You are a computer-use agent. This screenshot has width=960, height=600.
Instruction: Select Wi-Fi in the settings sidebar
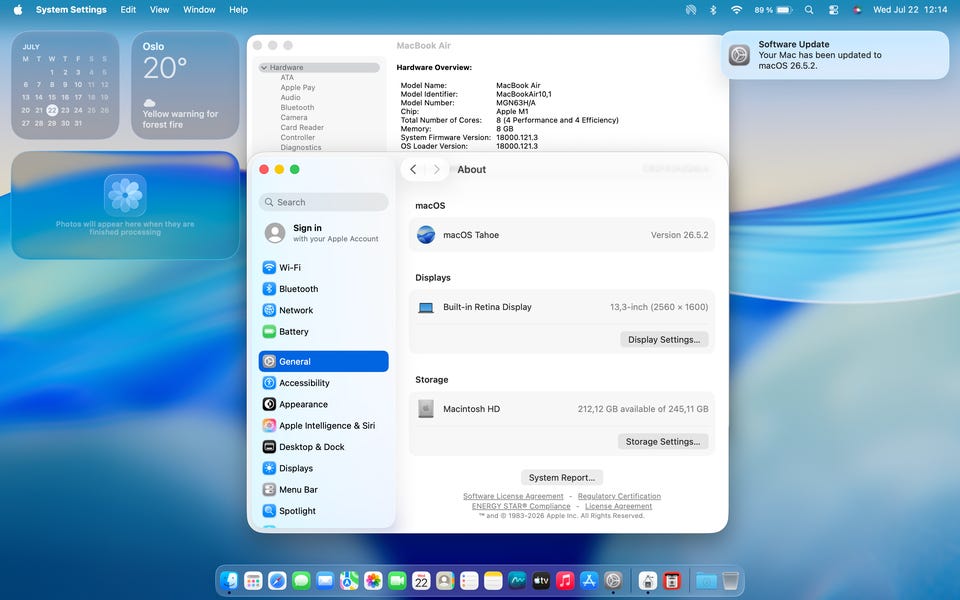pyautogui.click(x=324, y=268)
